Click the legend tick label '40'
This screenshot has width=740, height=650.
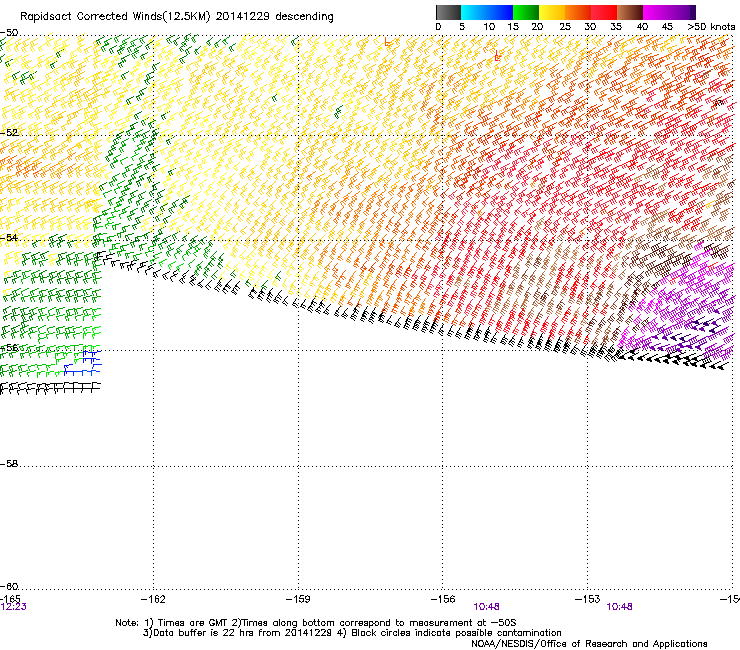point(642,27)
